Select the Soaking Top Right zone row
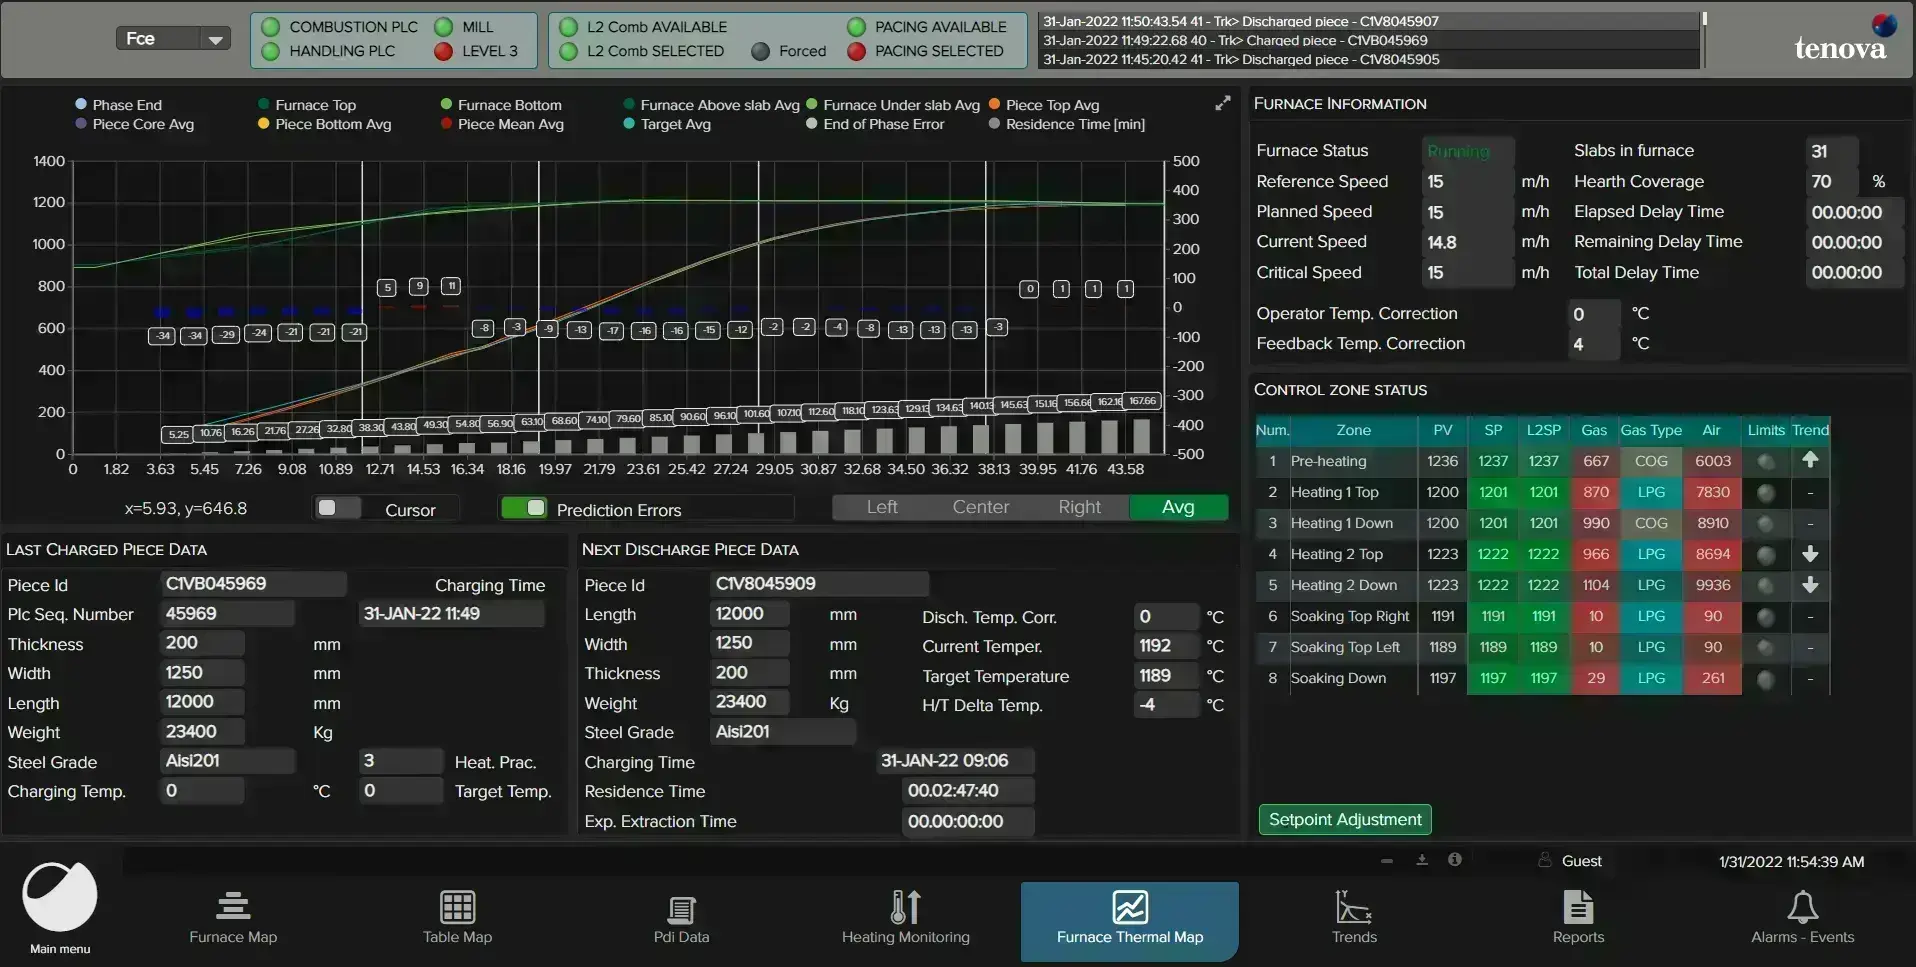Image resolution: width=1916 pixels, height=967 pixels. (x=1542, y=616)
